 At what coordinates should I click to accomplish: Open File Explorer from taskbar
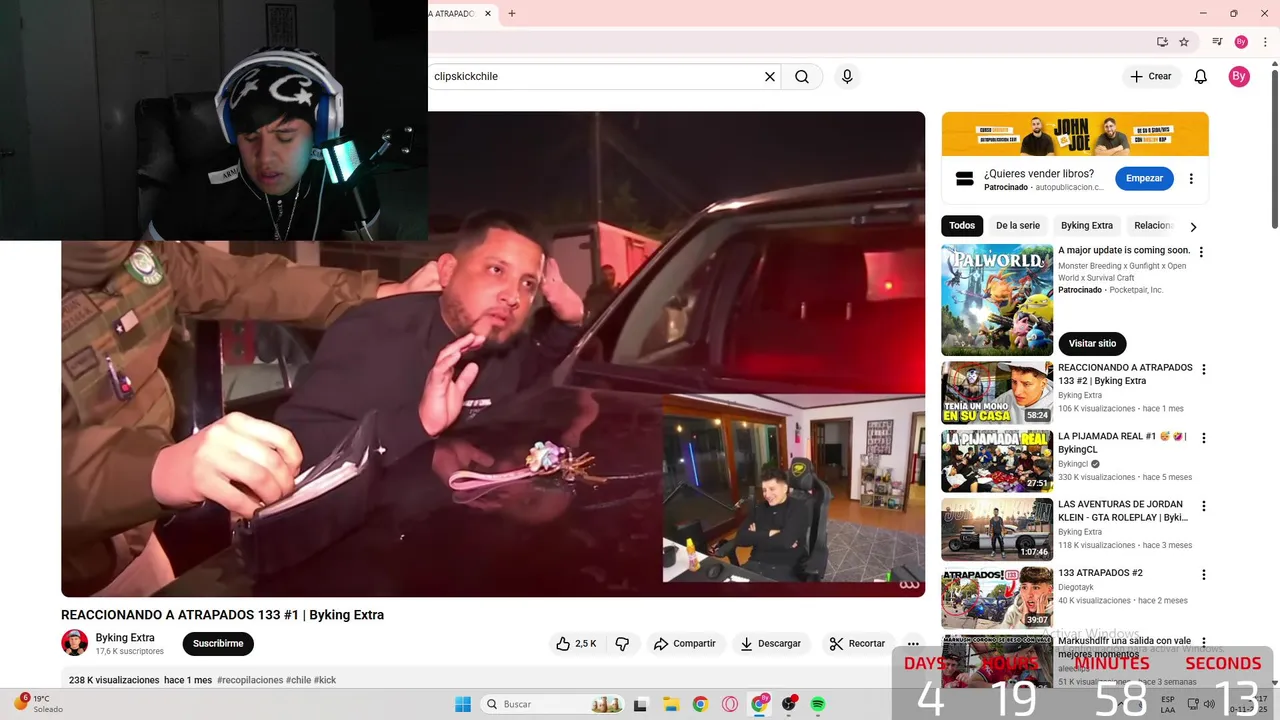click(671, 704)
